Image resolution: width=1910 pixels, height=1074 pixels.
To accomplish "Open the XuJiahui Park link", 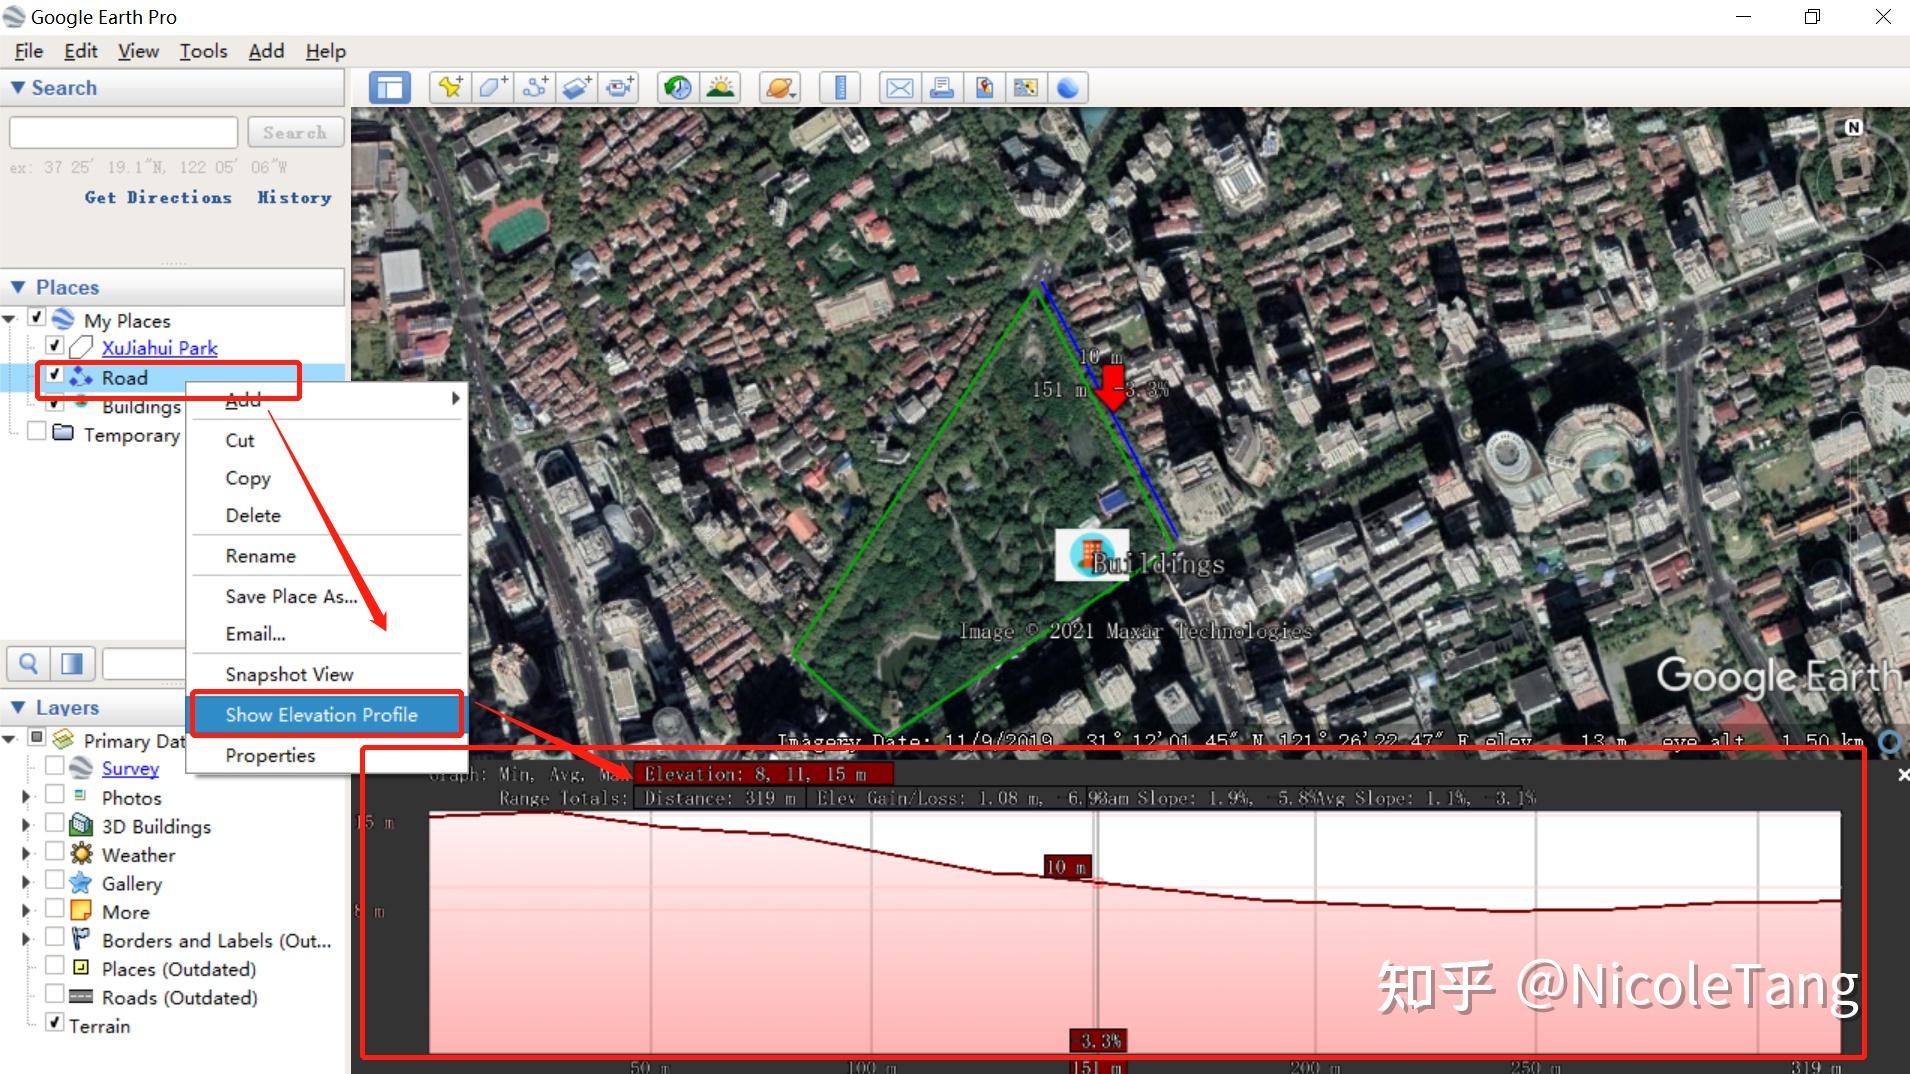I will [x=159, y=347].
